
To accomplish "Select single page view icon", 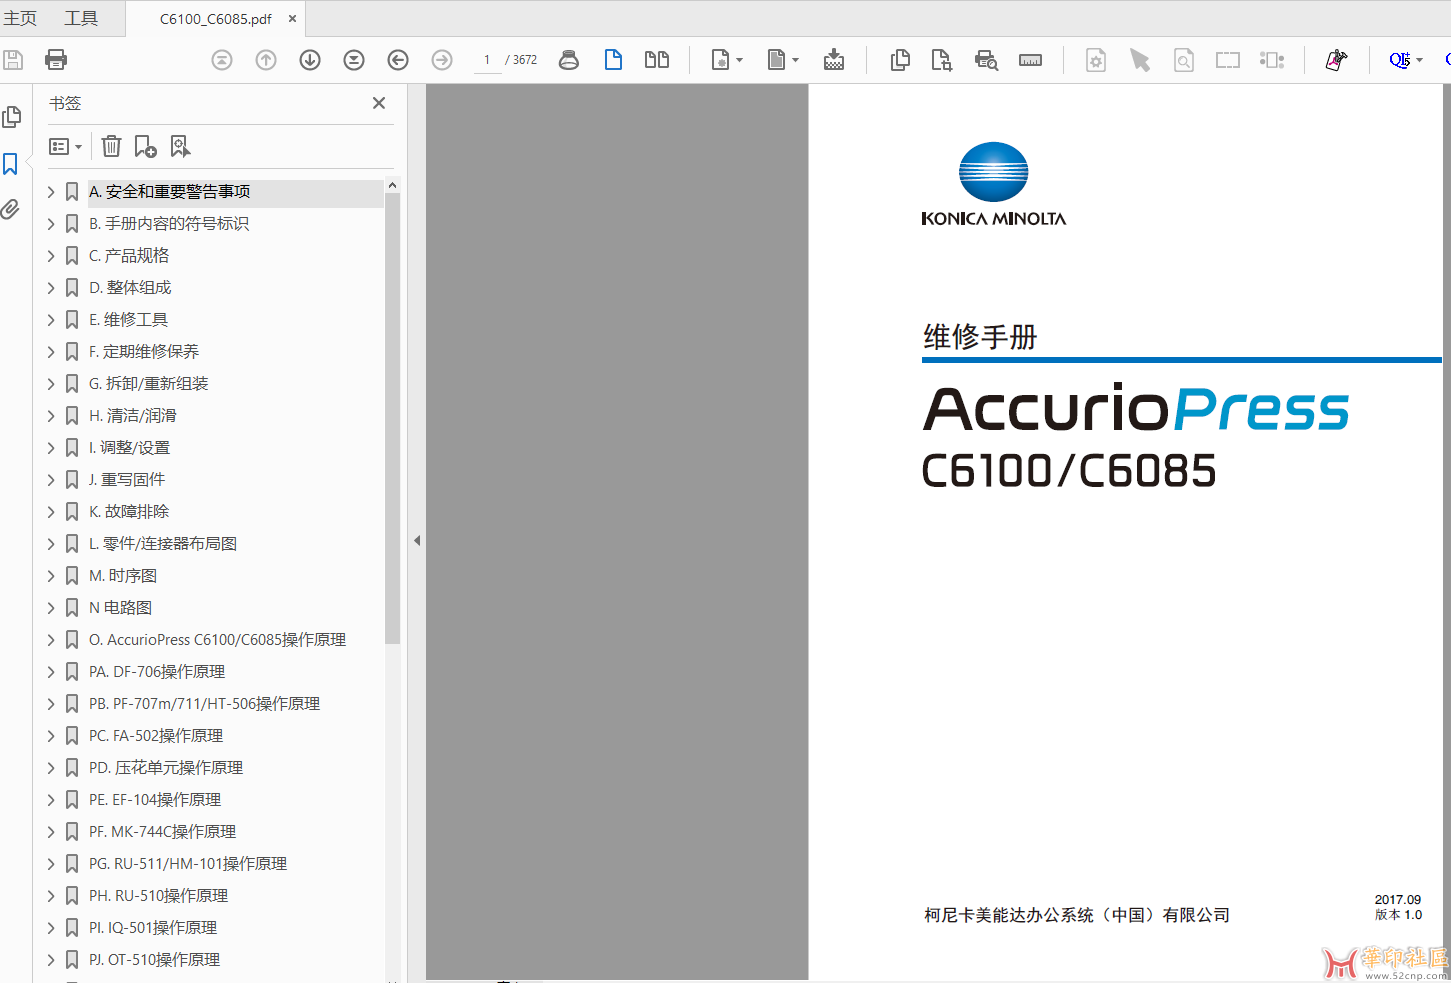I will click(613, 60).
